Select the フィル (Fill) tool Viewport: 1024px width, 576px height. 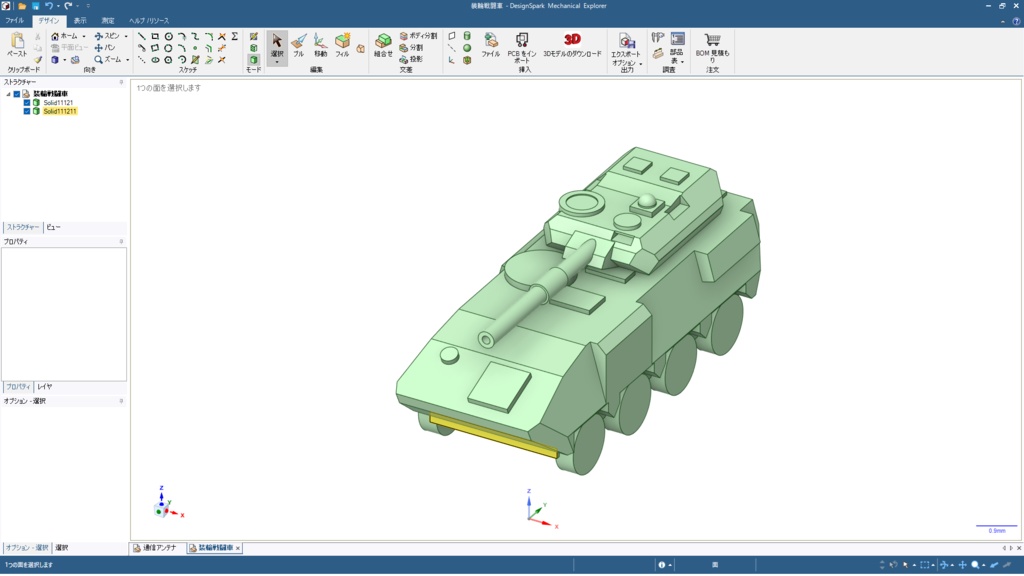(342, 44)
